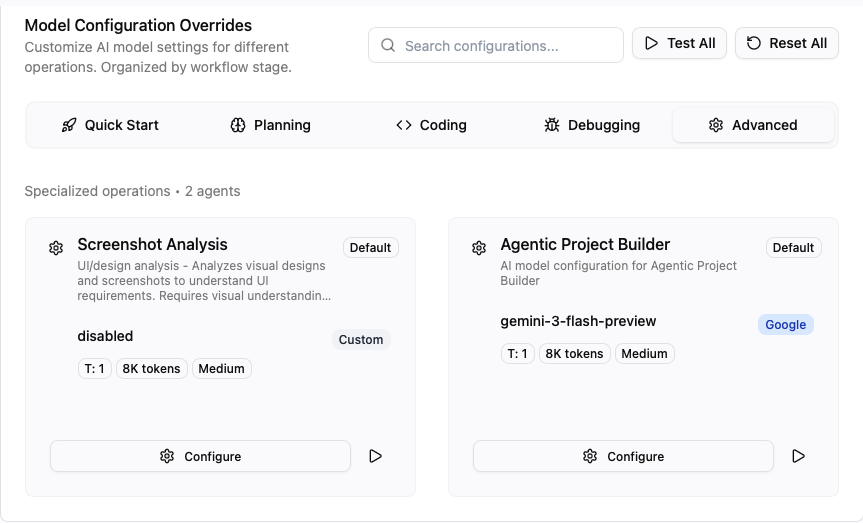Screen dimensions: 863x523
Task: Click the magnifier icon in search box
Action: 387,45
